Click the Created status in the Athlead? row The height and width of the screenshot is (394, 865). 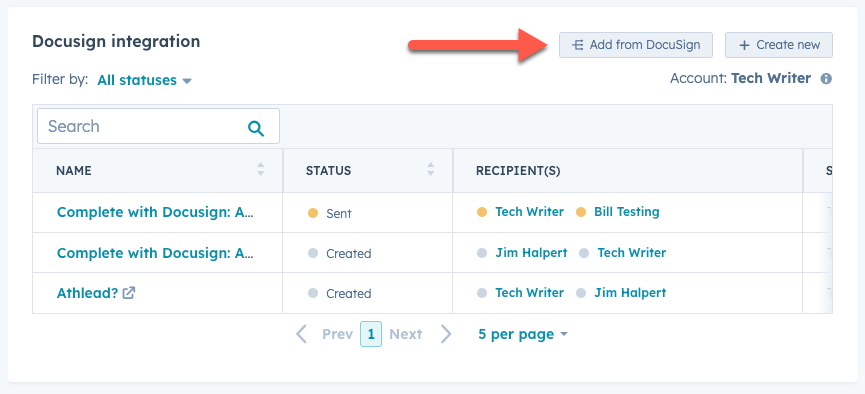[349, 294]
